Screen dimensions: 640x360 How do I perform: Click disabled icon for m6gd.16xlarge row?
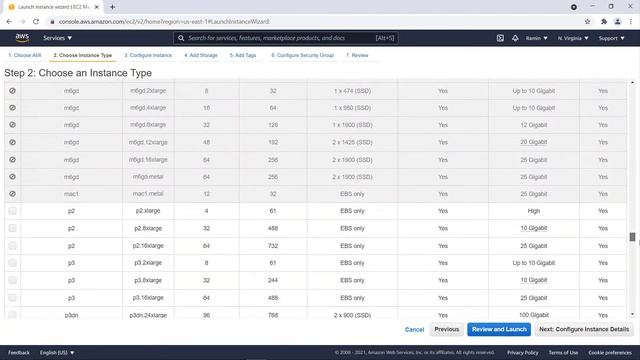(13, 160)
